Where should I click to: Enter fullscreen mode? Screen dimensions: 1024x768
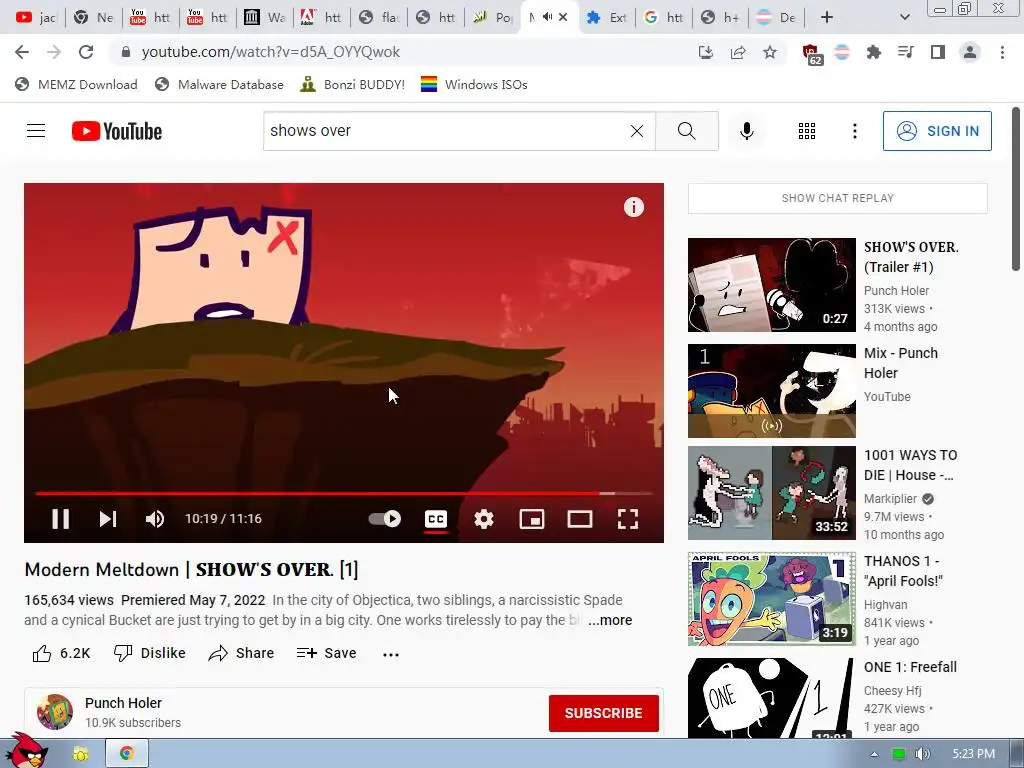coord(628,519)
